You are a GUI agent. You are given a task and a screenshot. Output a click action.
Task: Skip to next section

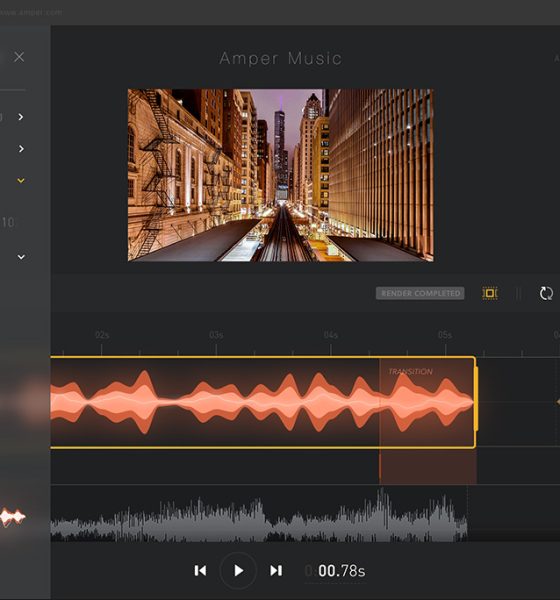(276, 571)
